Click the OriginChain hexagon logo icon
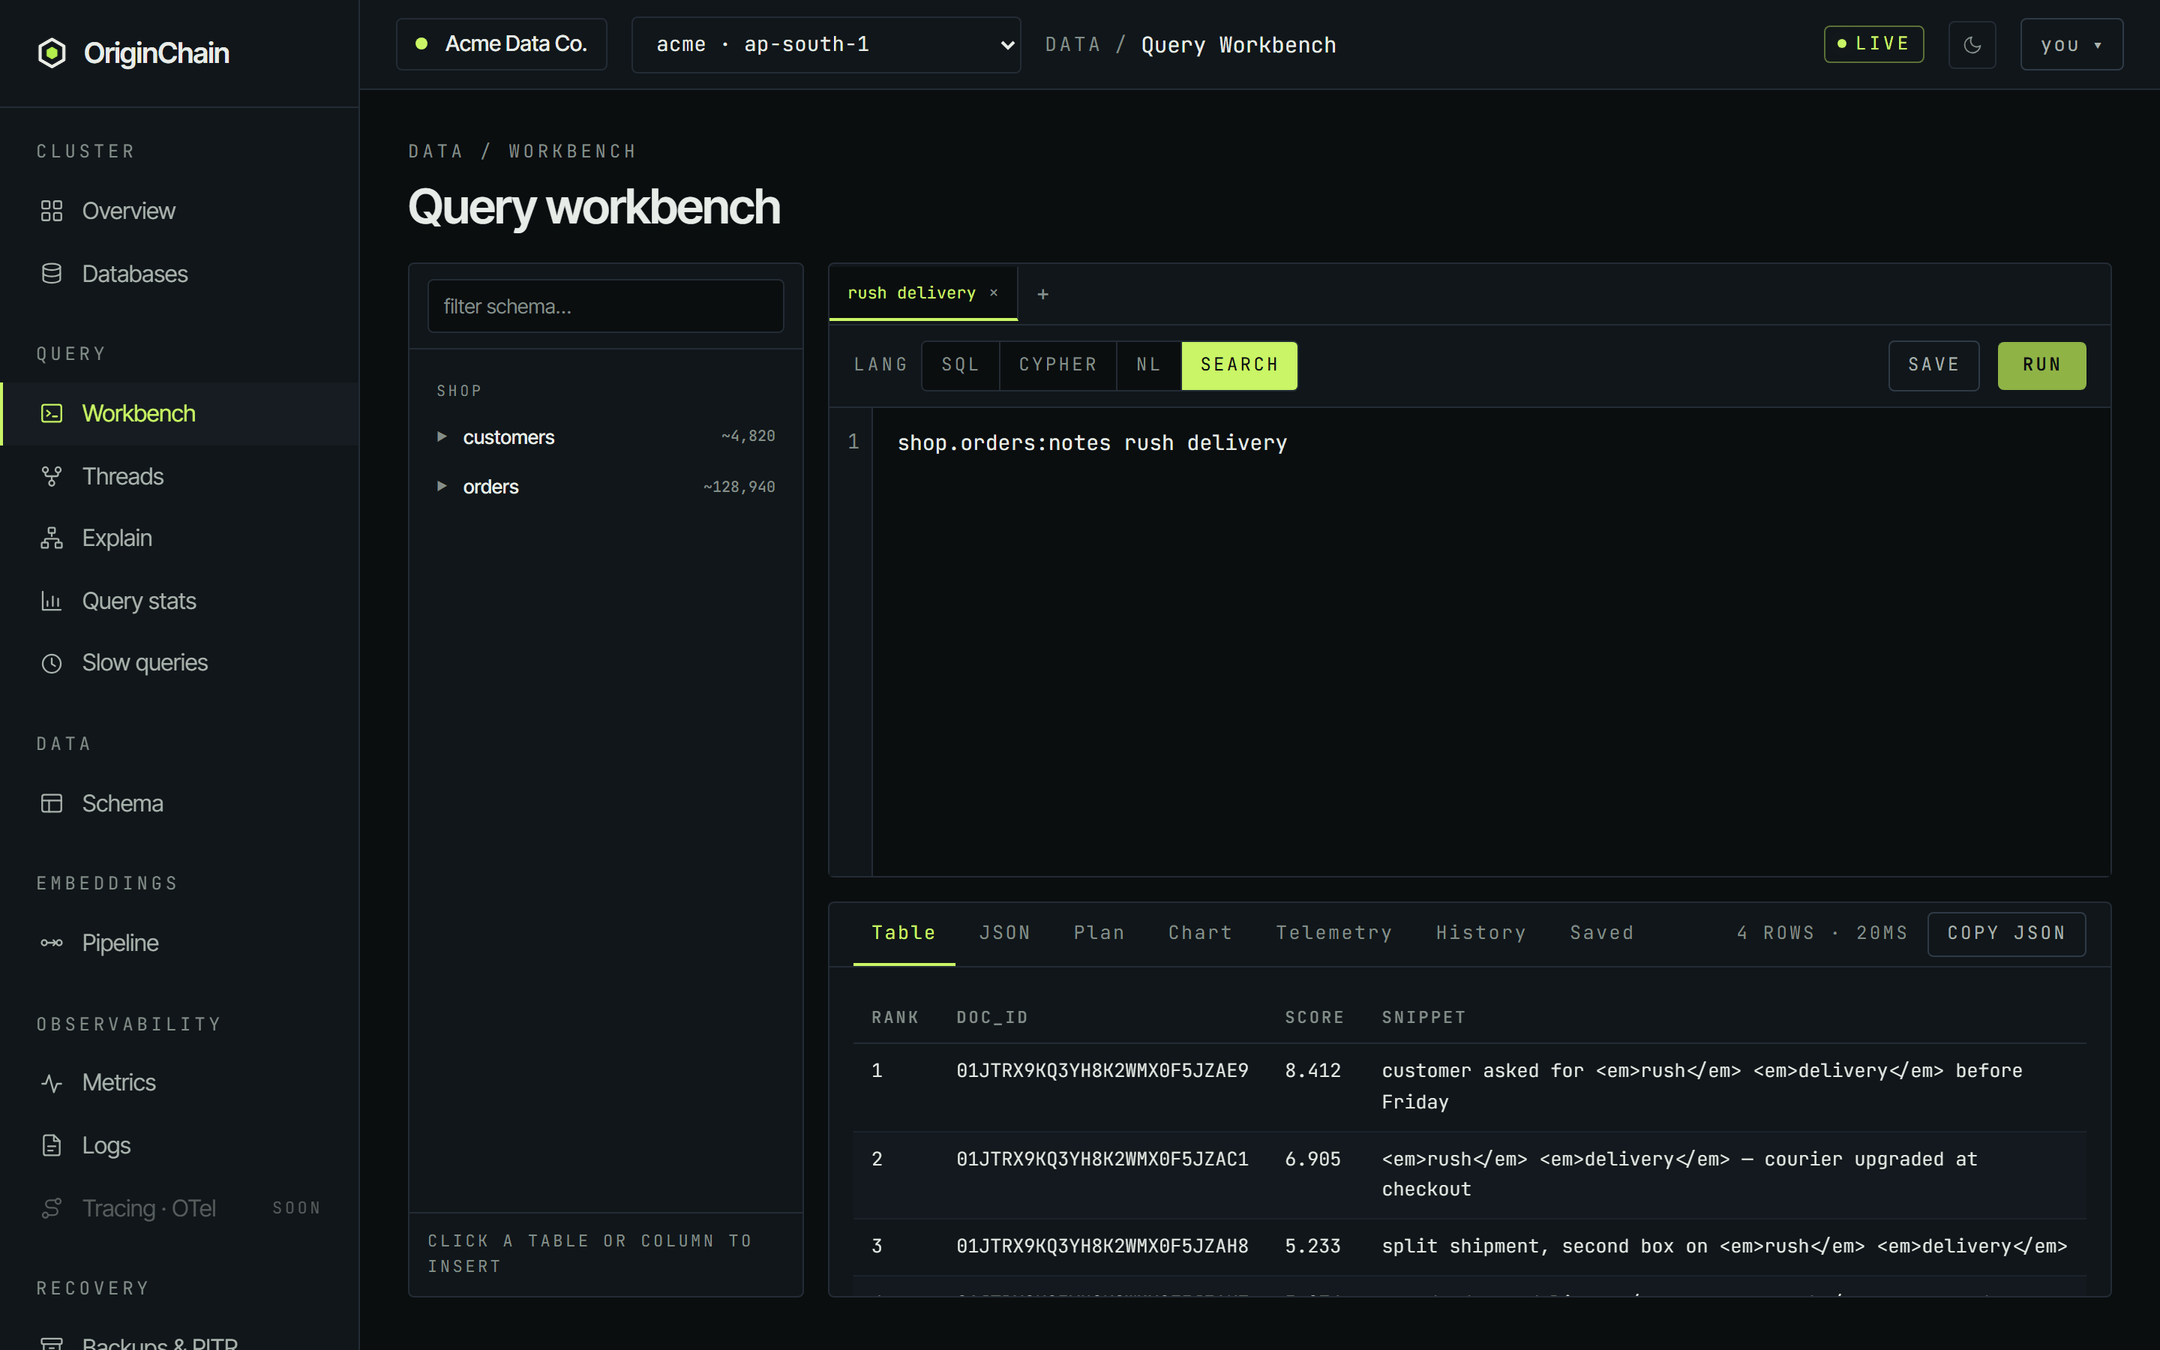The height and width of the screenshot is (1350, 2160). pos(52,53)
